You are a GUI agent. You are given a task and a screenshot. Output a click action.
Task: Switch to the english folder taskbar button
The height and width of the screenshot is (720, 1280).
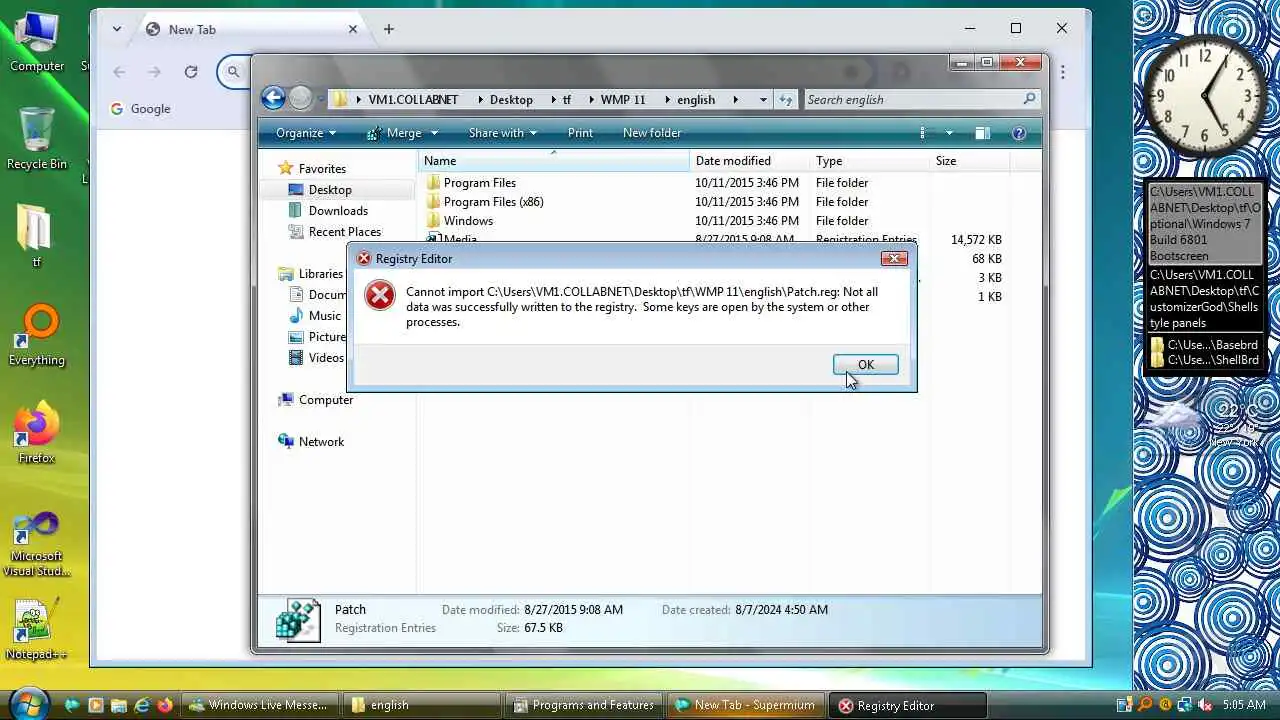[x=420, y=705]
